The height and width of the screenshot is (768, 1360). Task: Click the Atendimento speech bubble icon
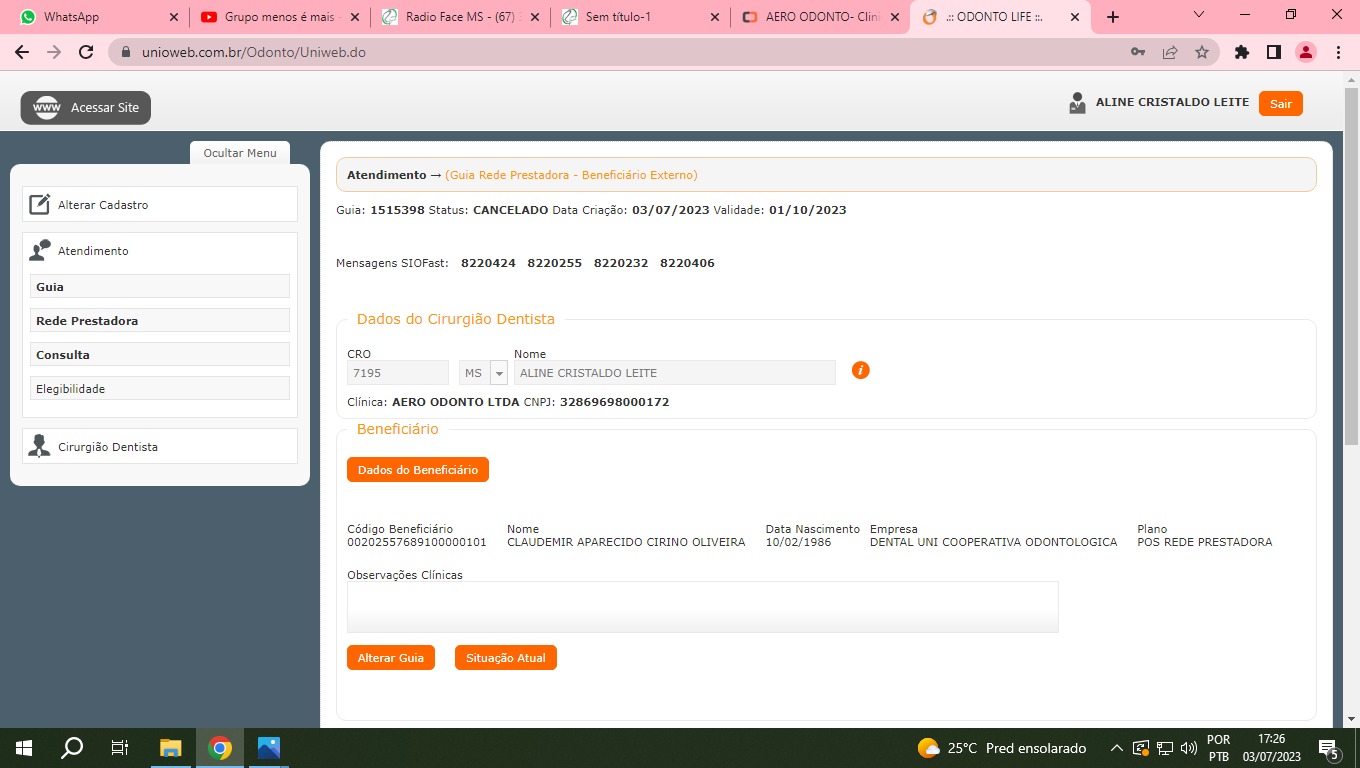coord(40,251)
